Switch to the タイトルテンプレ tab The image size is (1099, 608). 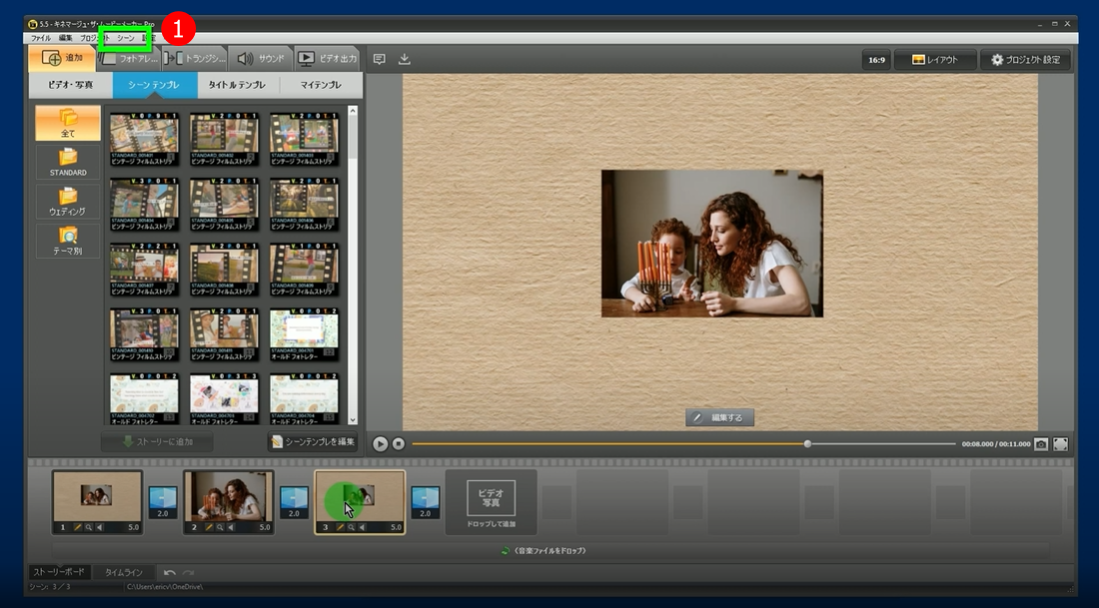[237, 85]
